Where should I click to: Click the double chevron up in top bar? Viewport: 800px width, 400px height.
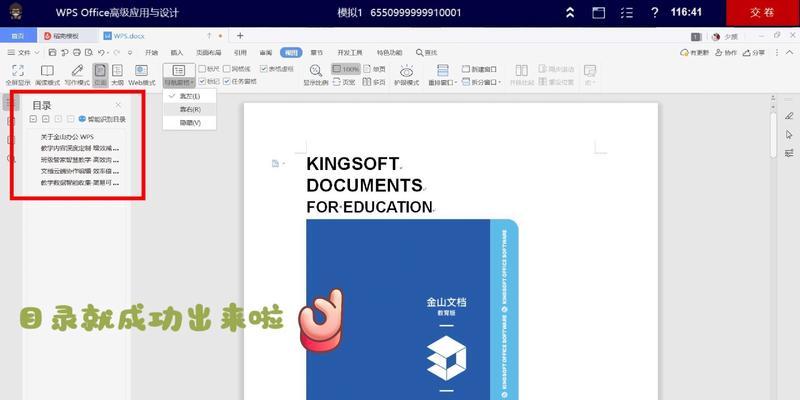tap(570, 13)
